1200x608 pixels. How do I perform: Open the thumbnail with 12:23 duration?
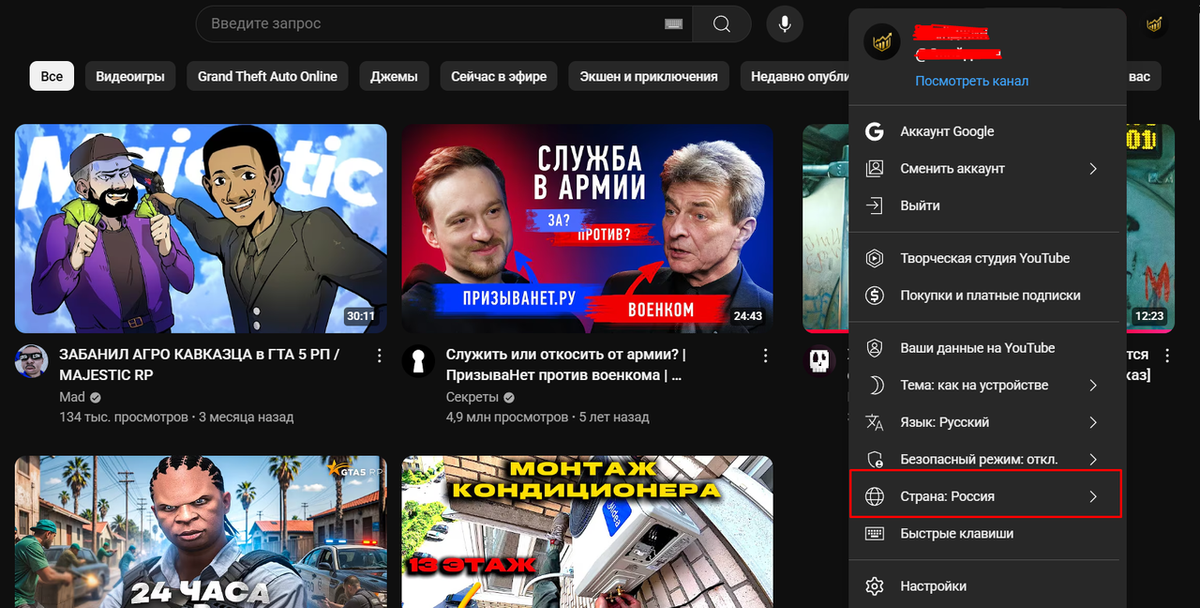pos(1149,228)
